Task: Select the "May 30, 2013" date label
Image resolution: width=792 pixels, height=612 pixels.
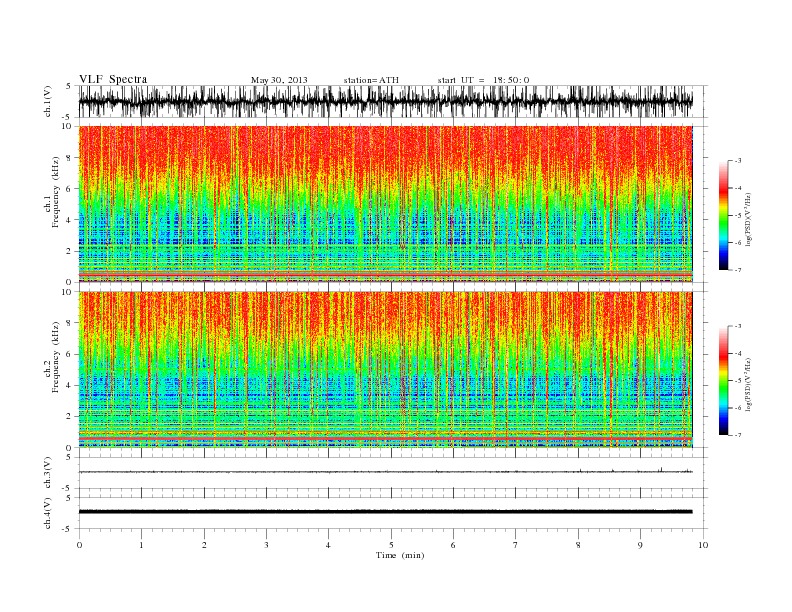Action: tap(279, 80)
